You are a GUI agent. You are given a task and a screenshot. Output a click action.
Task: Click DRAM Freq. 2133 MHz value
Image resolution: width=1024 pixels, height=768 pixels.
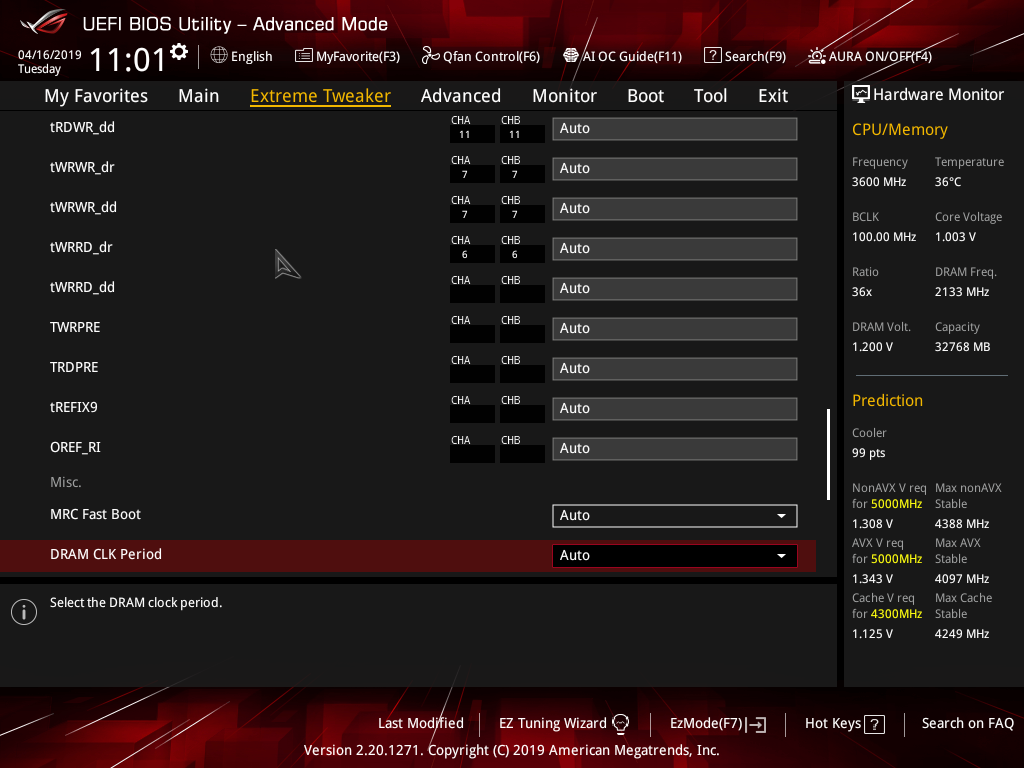pyautogui.click(x=961, y=292)
